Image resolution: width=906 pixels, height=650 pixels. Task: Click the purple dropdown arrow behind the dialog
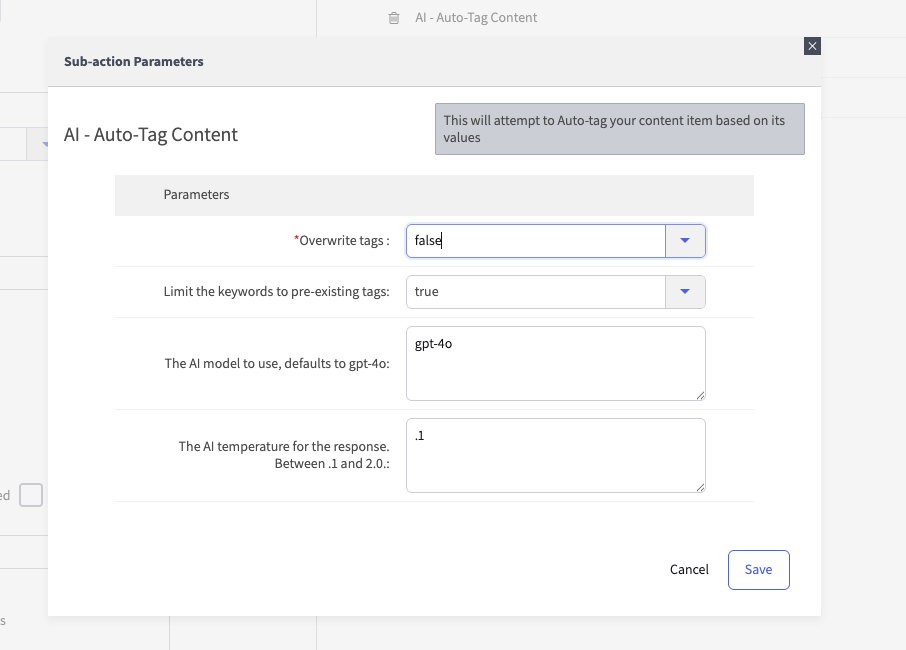click(x=44, y=145)
